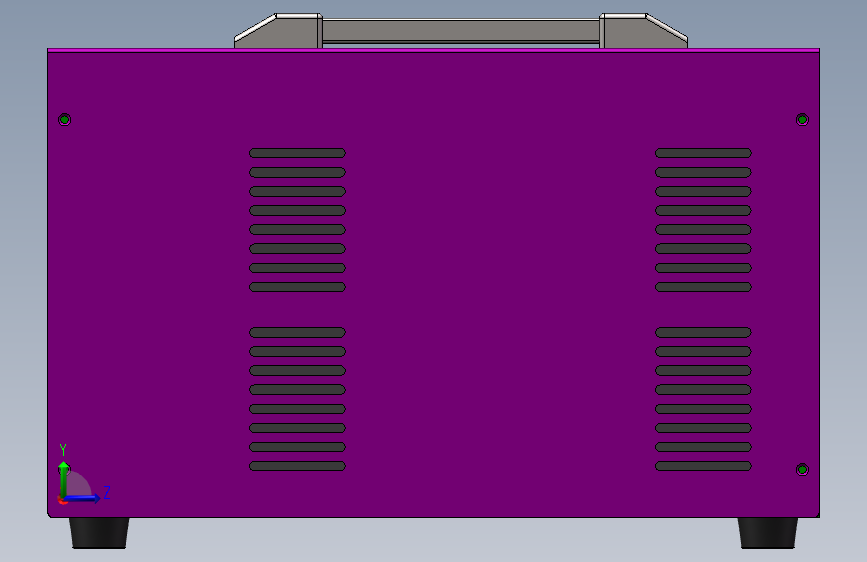Pick the topmost vent slot in upper-right group
The height and width of the screenshot is (562, 867).
[703, 153]
